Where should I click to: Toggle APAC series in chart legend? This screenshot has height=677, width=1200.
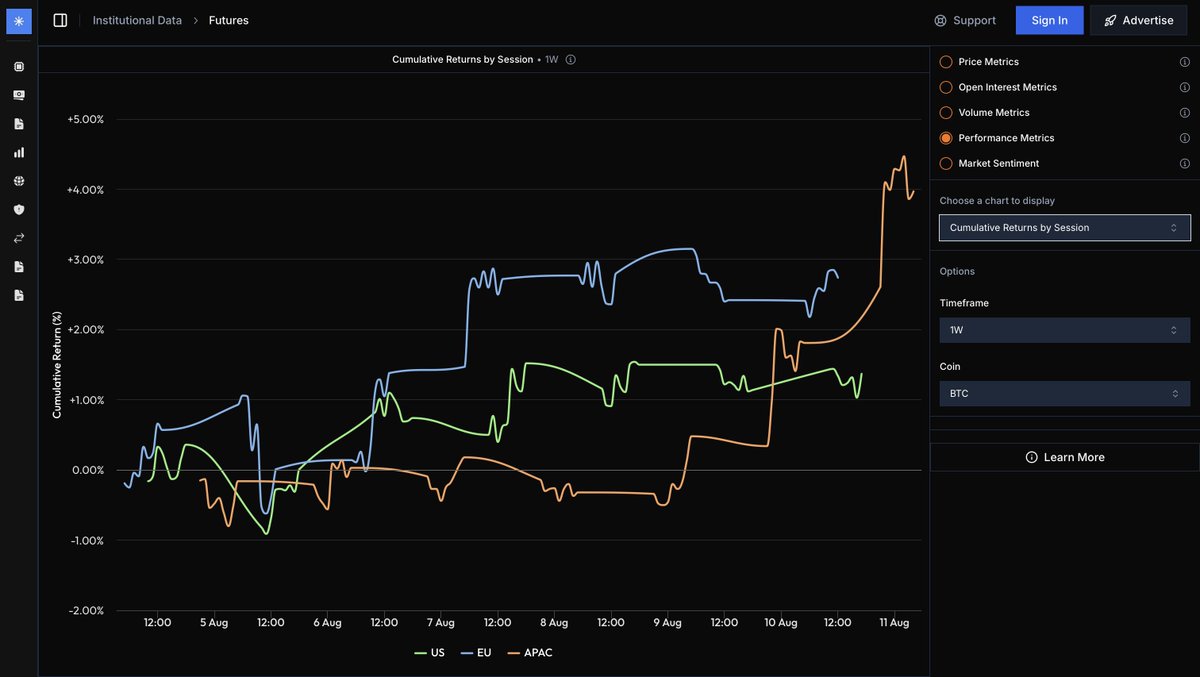pos(530,653)
